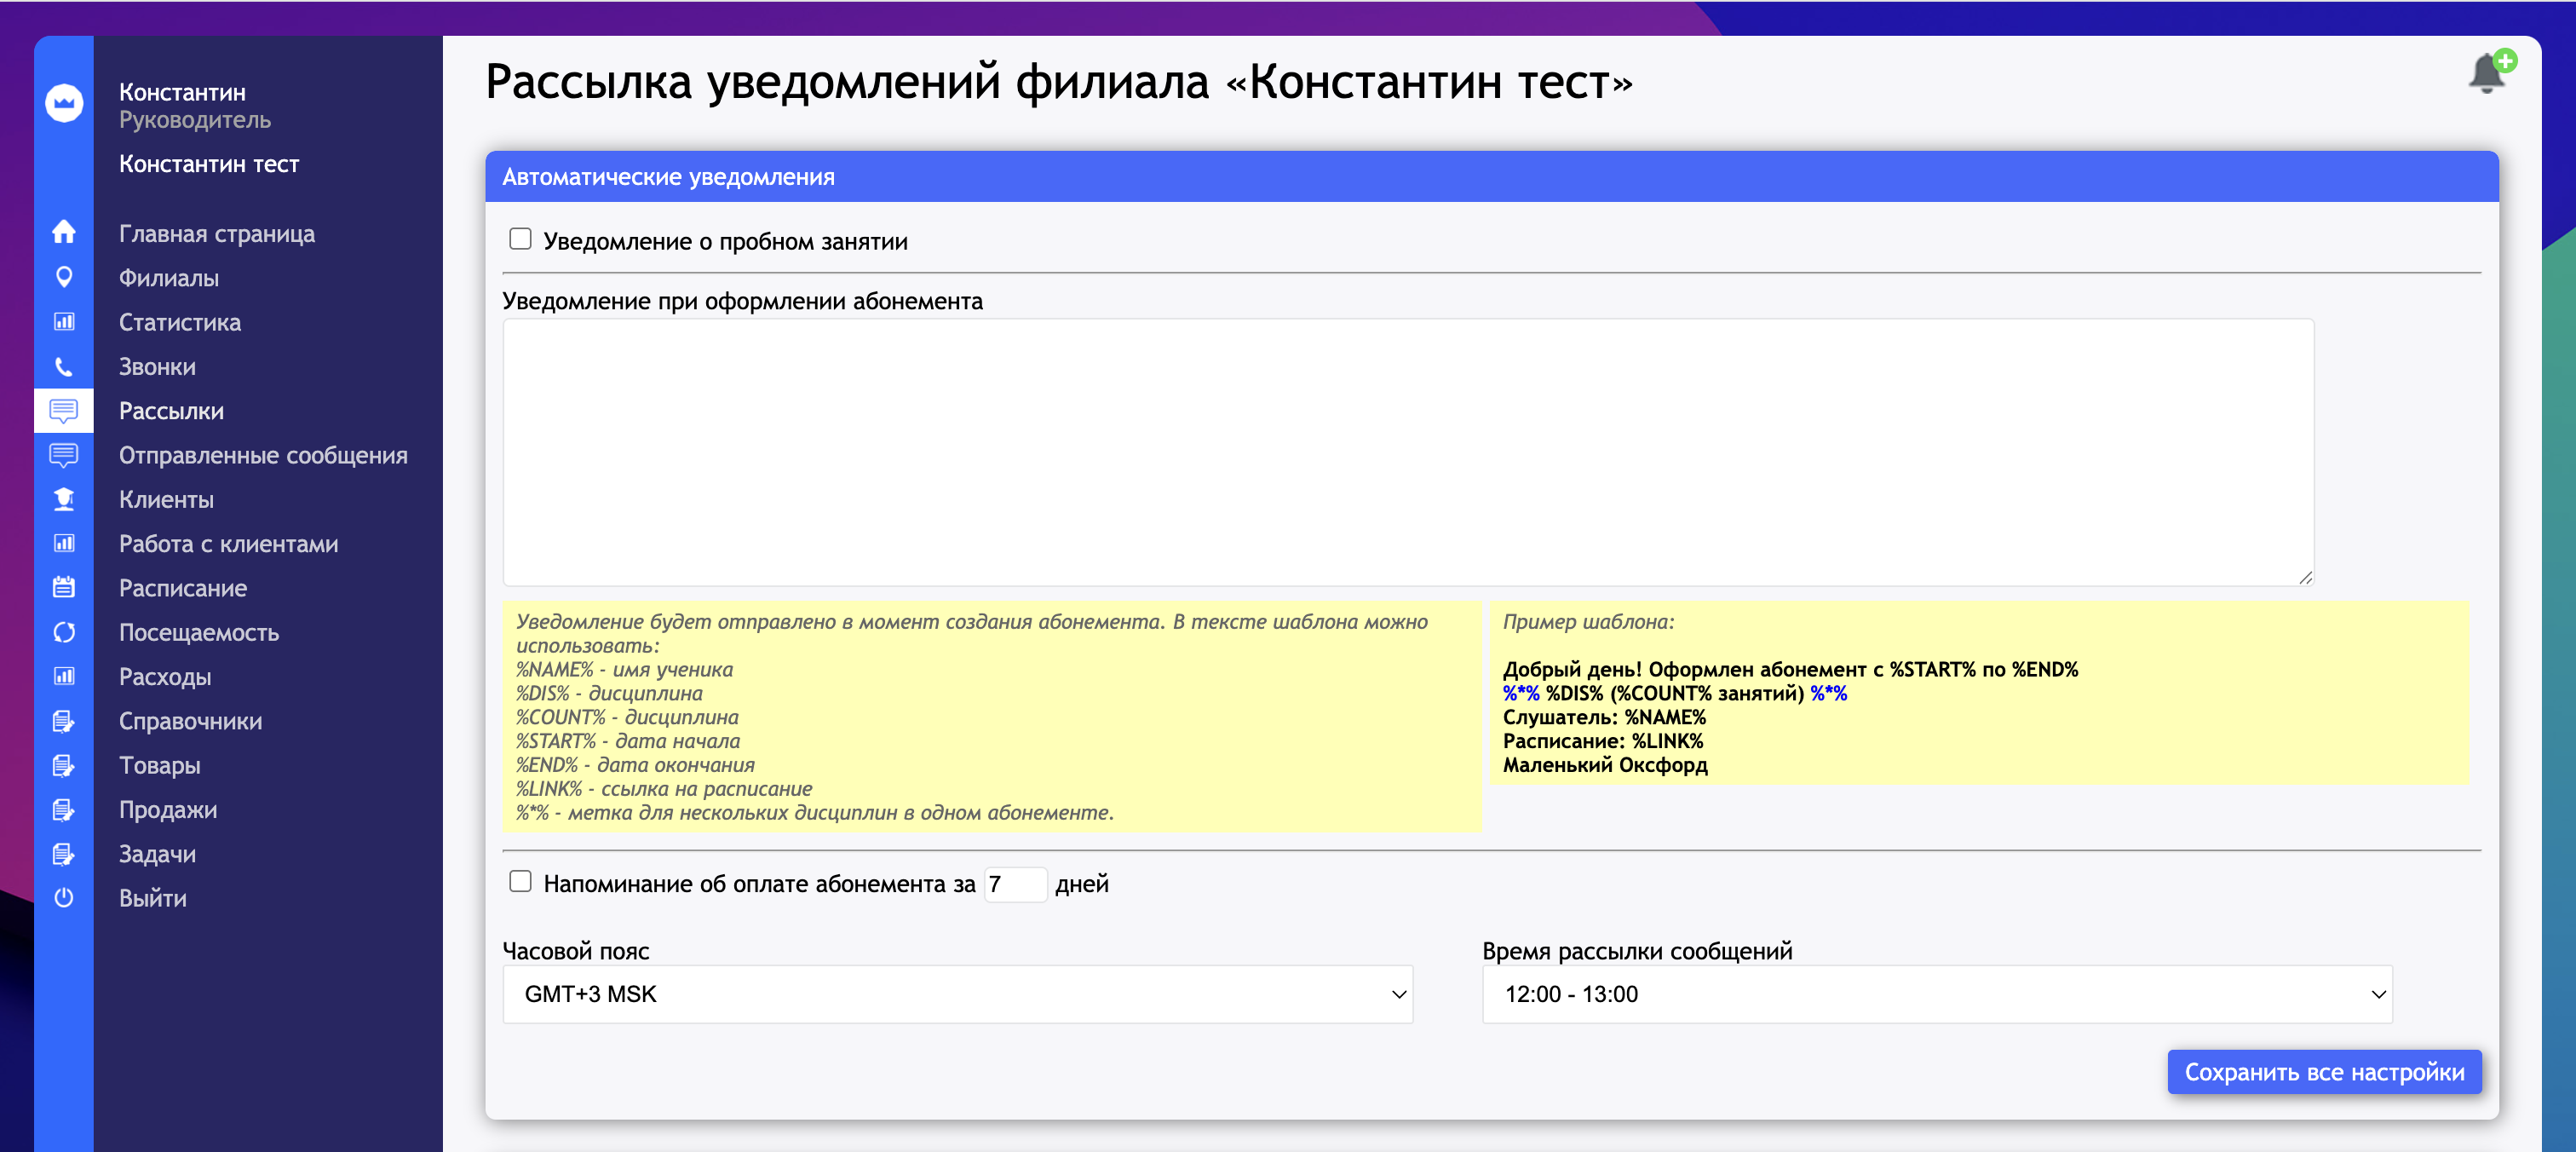Click the notification bell icon
Viewport: 2576px width, 1152px height.
click(2486, 74)
